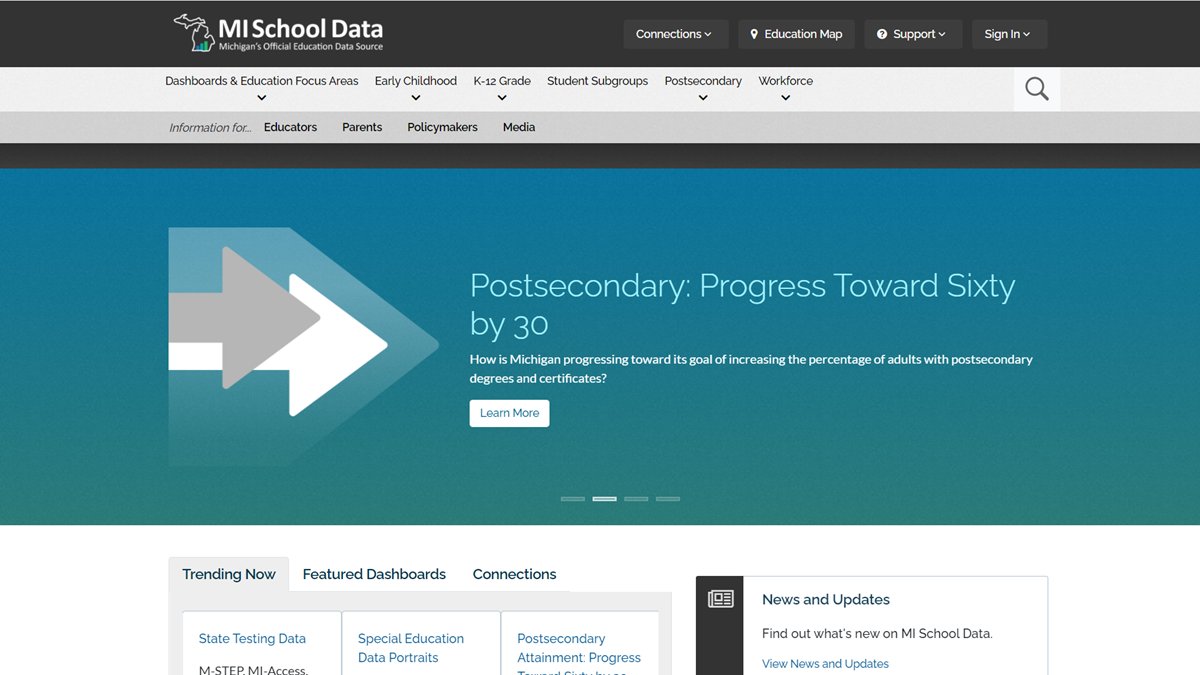Go to third carousel slide indicator
This screenshot has width=1200, height=675.
click(x=636, y=498)
